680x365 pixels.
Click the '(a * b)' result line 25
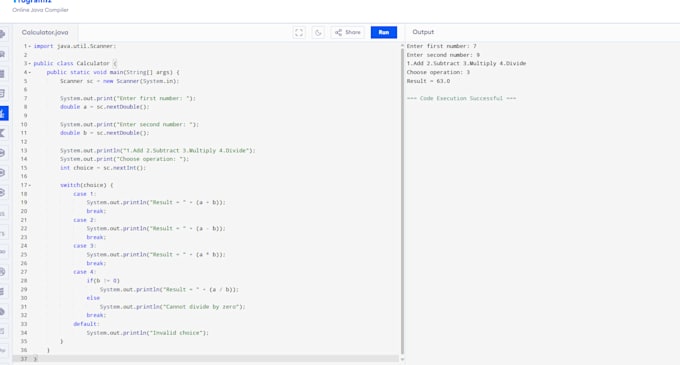point(156,254)
